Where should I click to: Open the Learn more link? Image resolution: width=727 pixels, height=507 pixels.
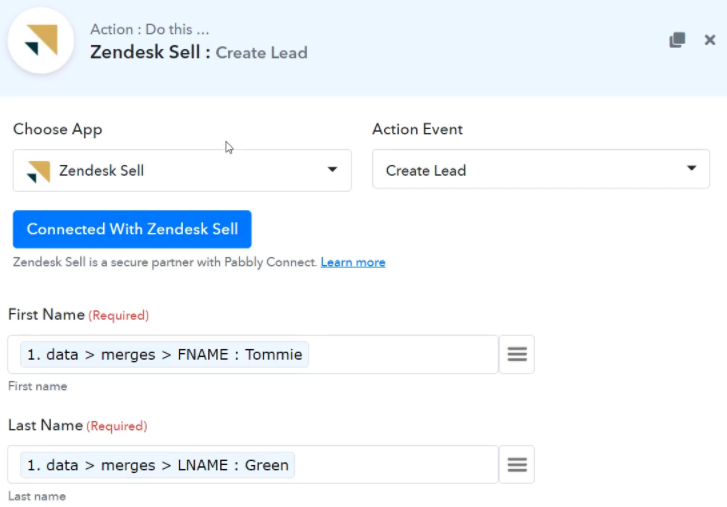click(x=353, y=262)
